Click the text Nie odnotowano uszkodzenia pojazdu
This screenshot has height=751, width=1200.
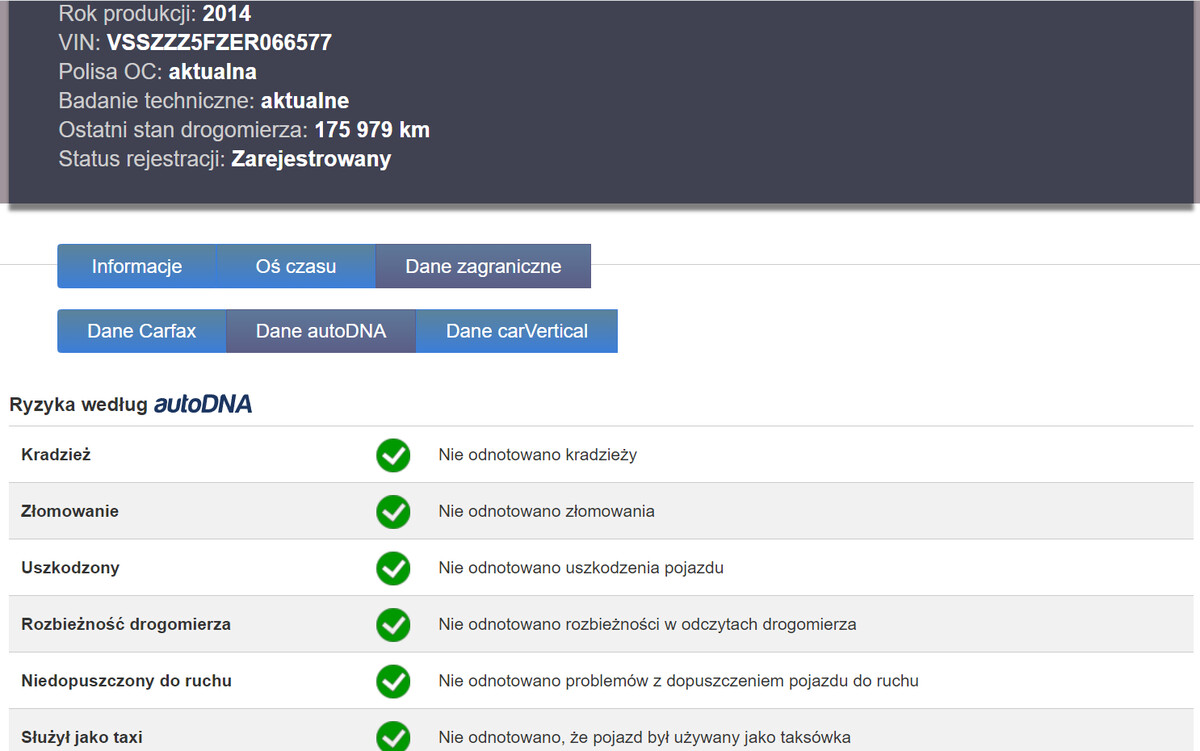(581, 567)
